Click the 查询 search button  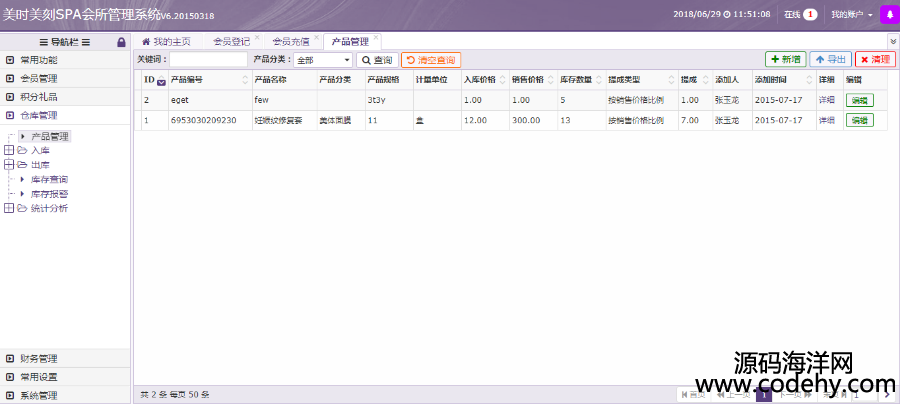[377, 60]
